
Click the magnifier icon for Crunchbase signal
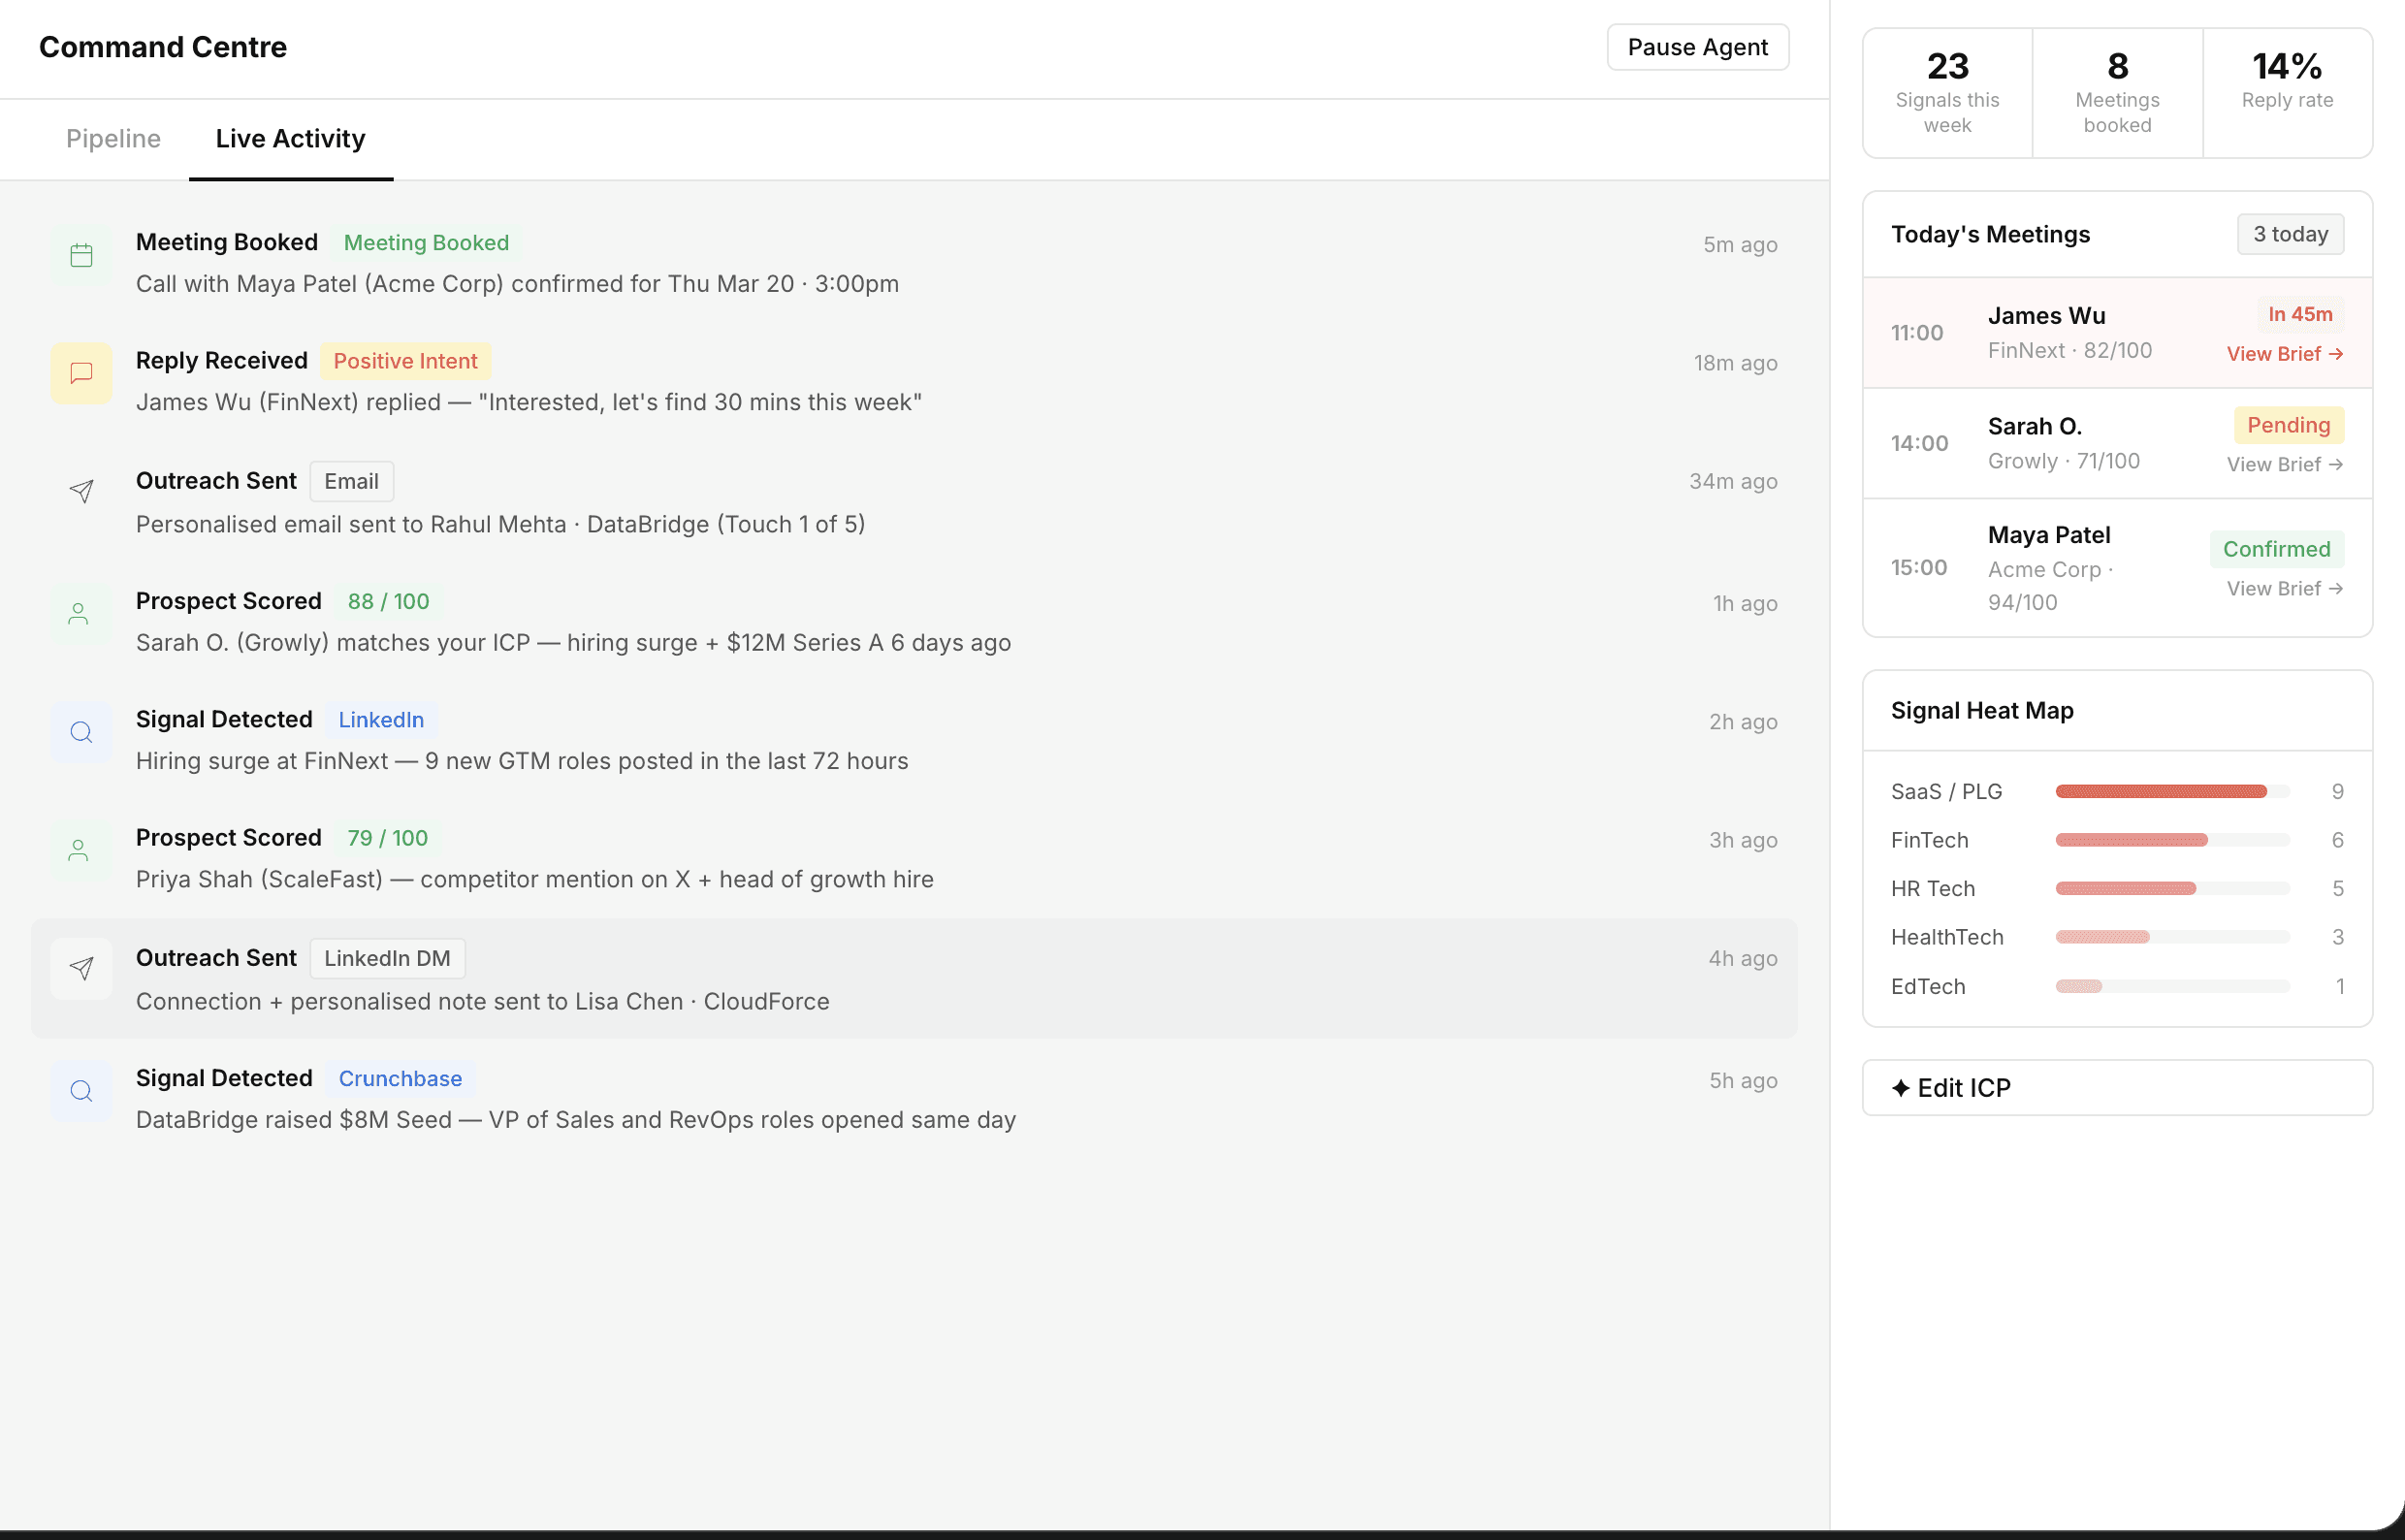(x=81, y=1090)
